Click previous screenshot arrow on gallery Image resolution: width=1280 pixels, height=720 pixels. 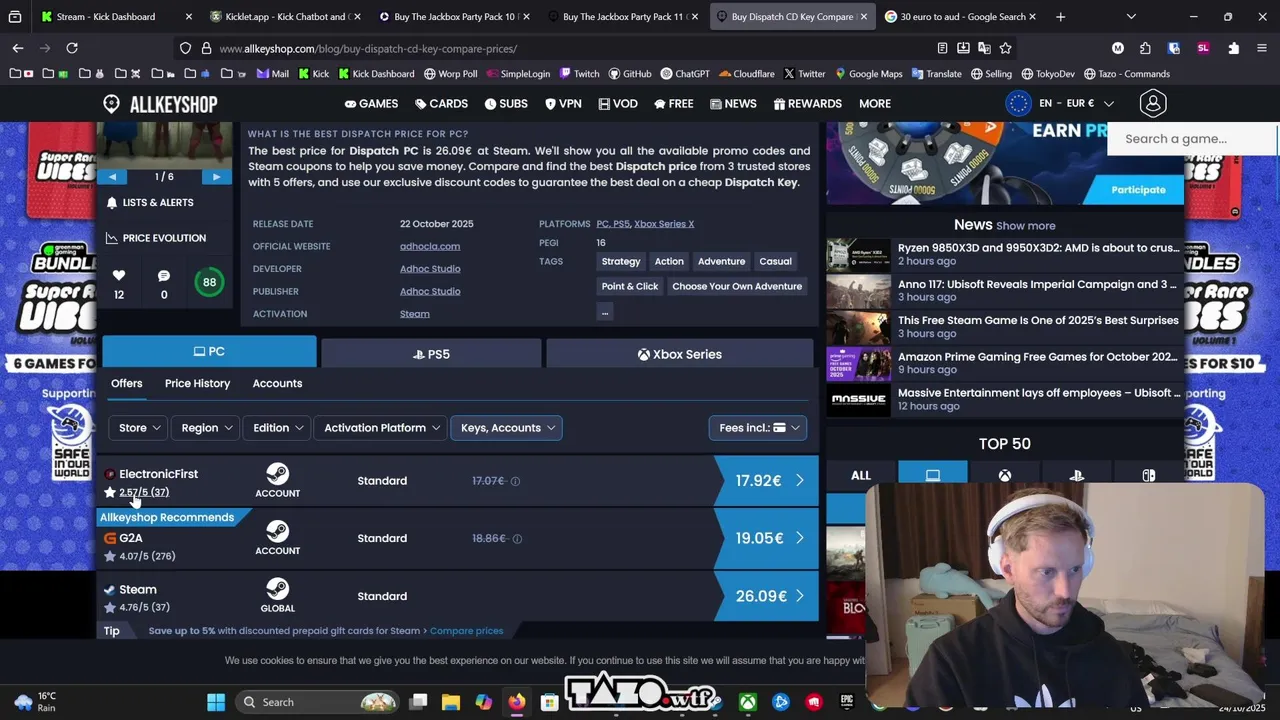[112, 177]
